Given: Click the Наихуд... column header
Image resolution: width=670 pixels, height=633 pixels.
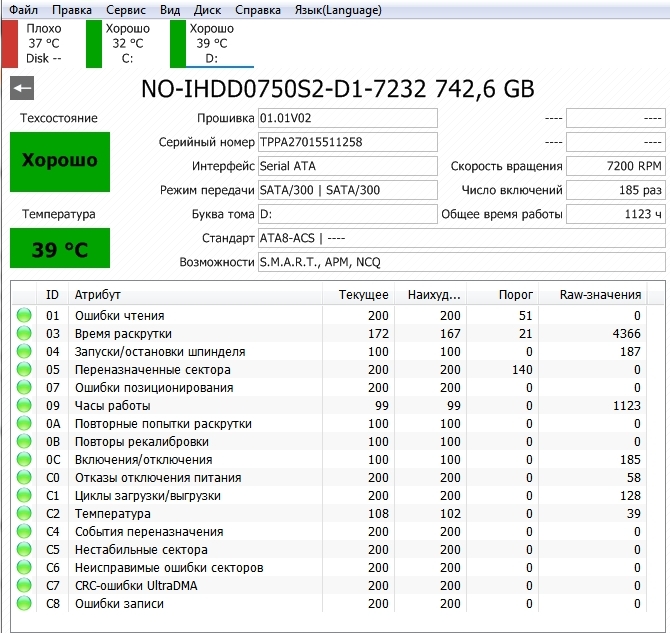Looking at the screenshot, I should [x=430, y=294].
